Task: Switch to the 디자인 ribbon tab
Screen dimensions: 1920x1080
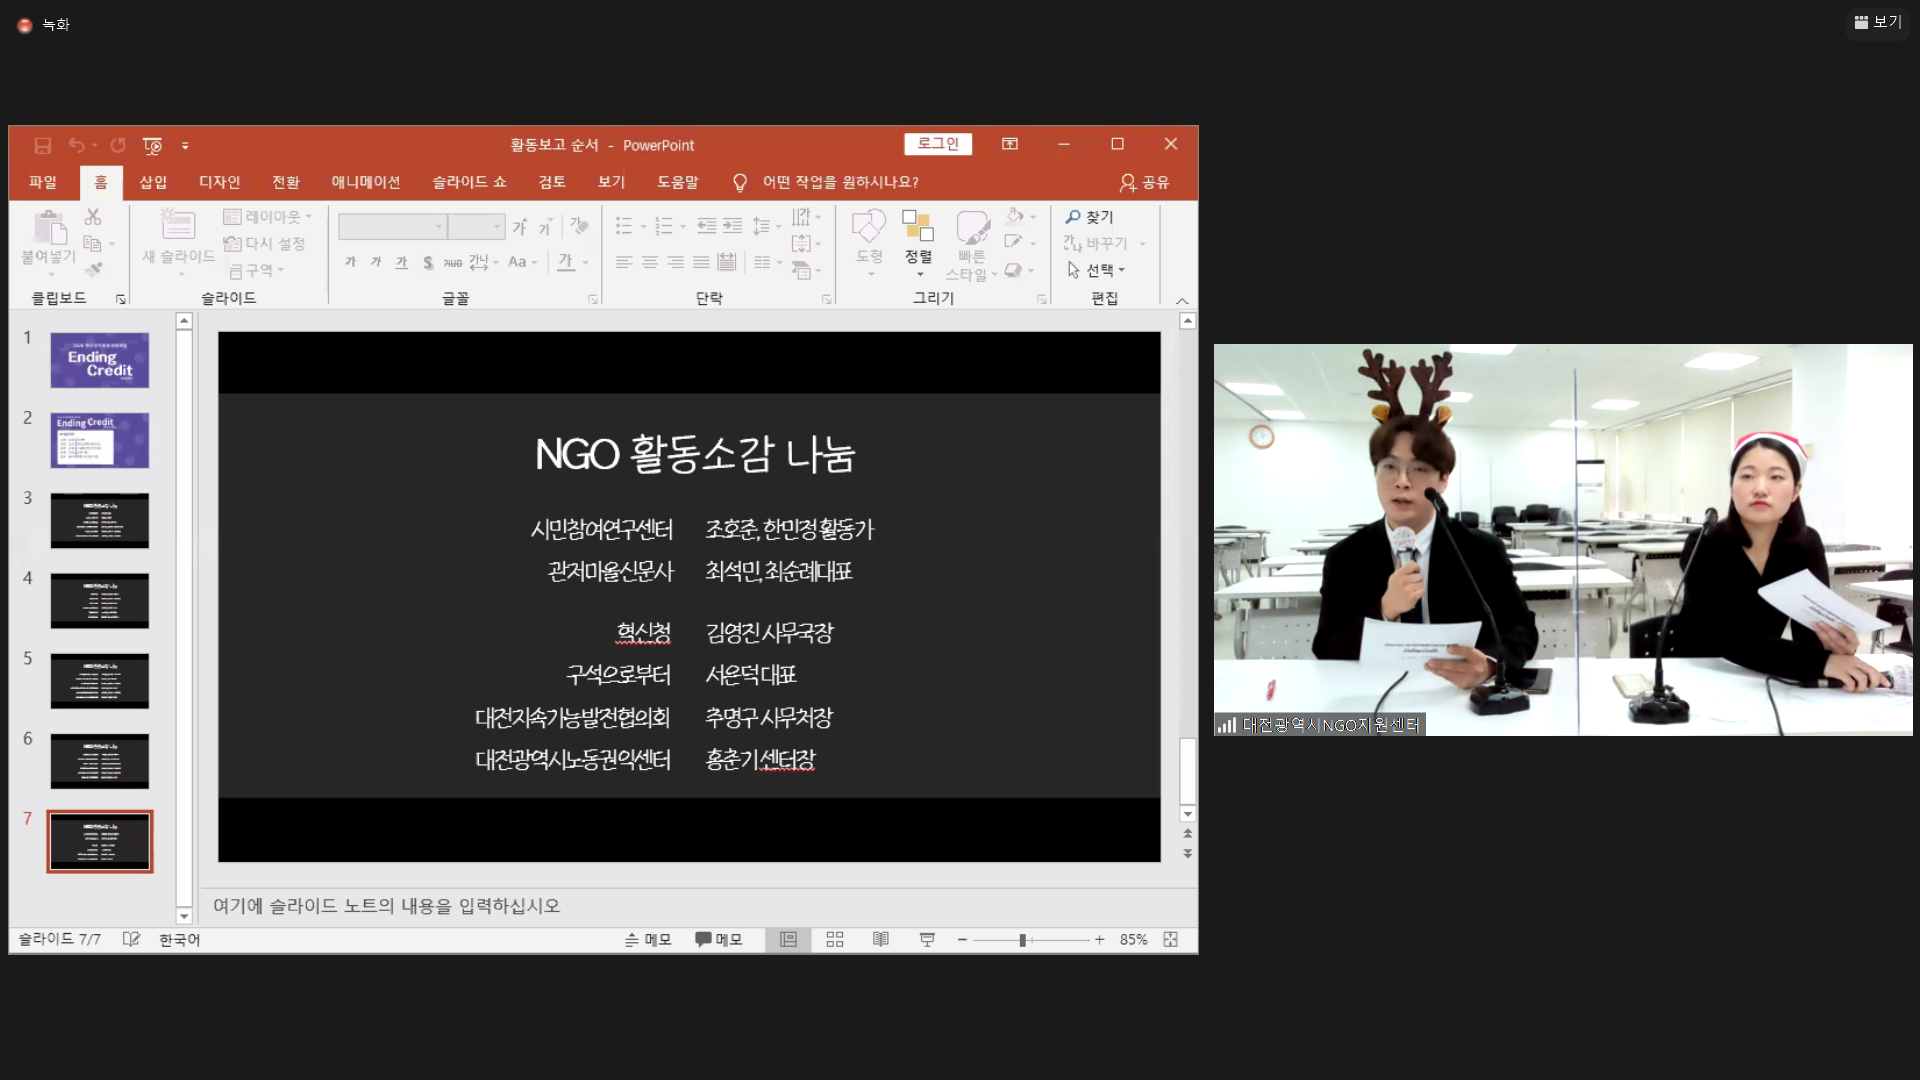Action: point(219,182)
